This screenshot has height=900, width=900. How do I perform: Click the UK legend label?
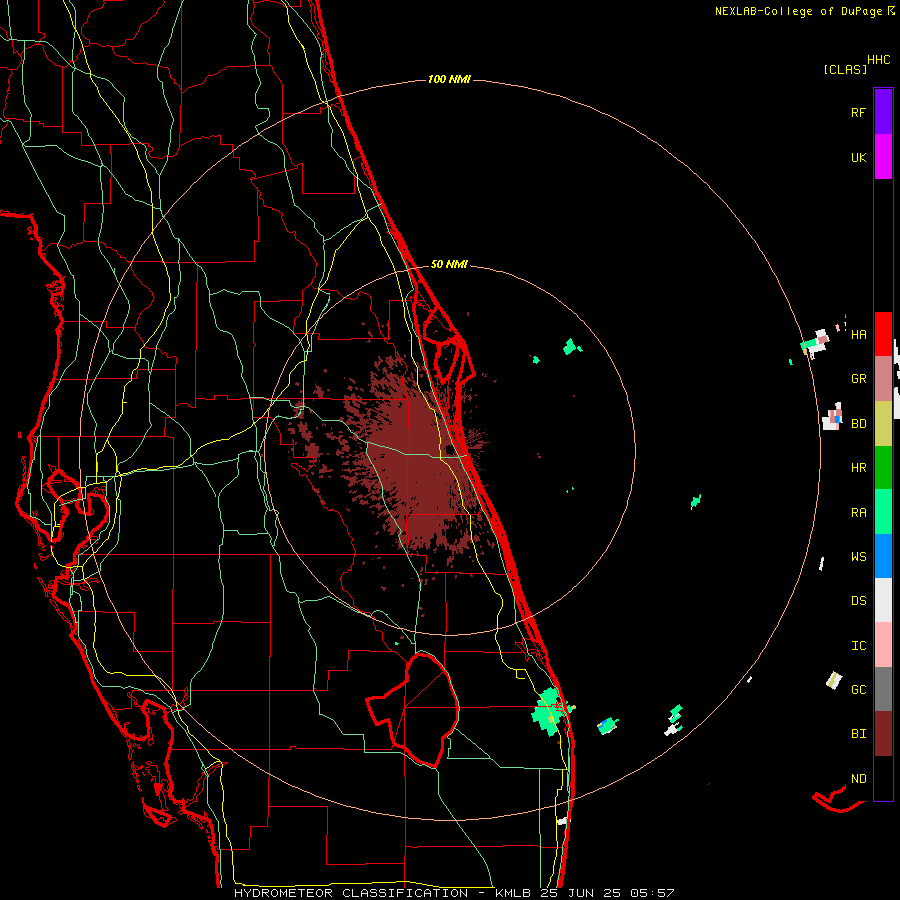click(858, 157)
